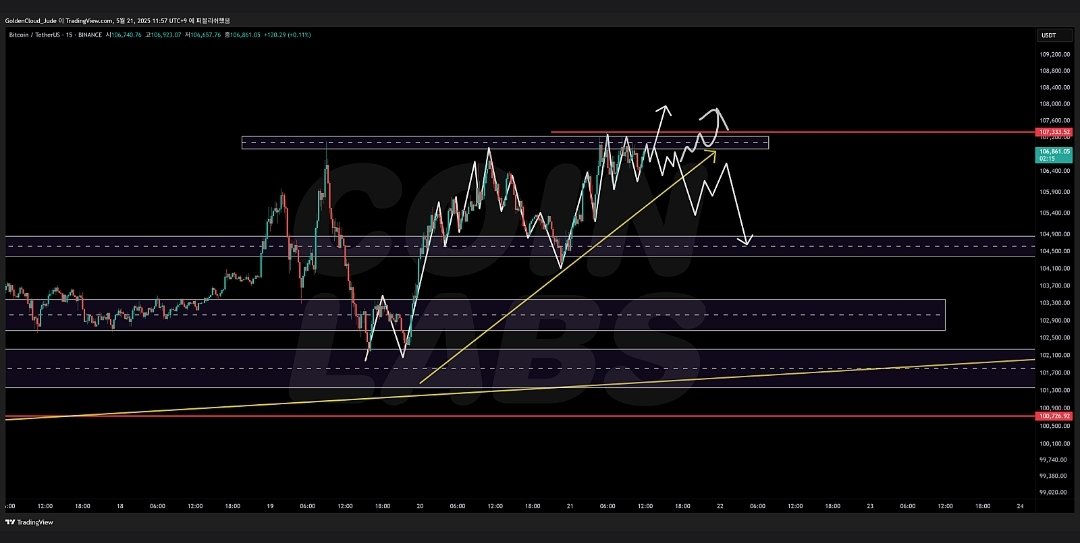Image resolution: width=1080 pixels, height=543 pixels.
Task: Click the 109,200.00 price axis label
Action: (x=1055, y=54)
